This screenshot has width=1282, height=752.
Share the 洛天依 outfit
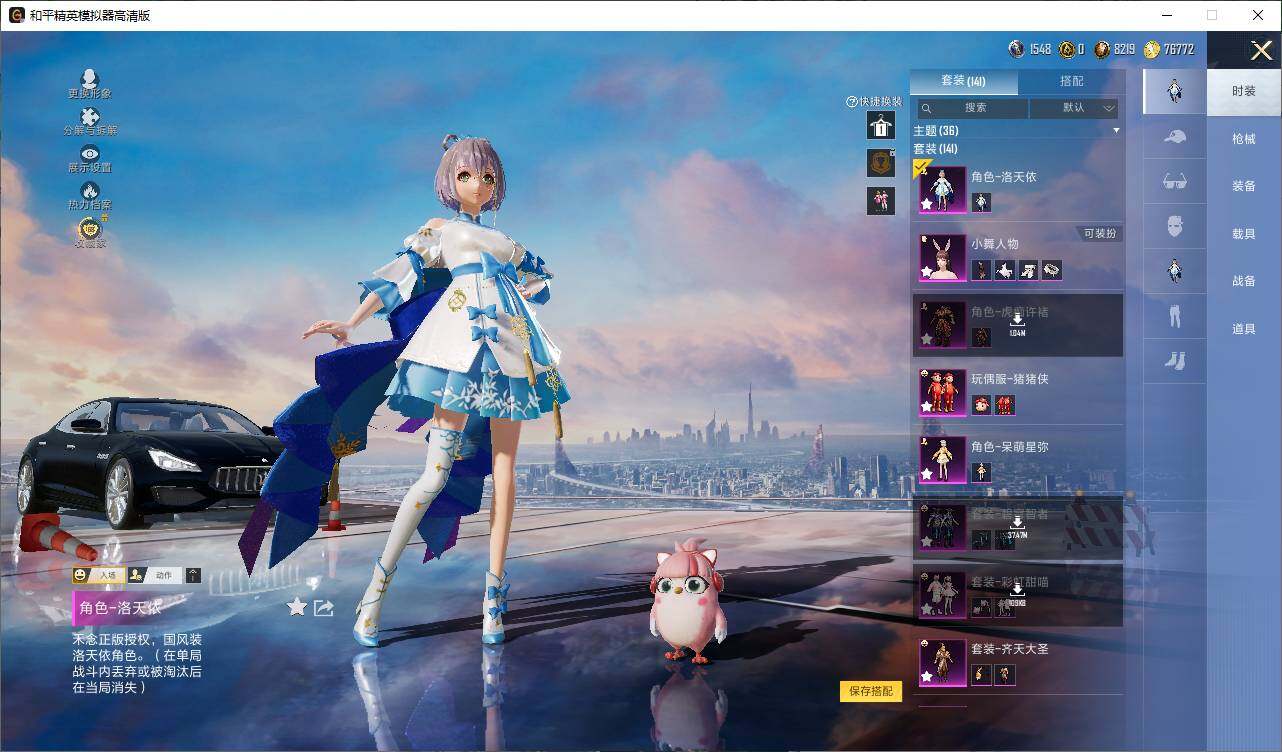[323, 607]
